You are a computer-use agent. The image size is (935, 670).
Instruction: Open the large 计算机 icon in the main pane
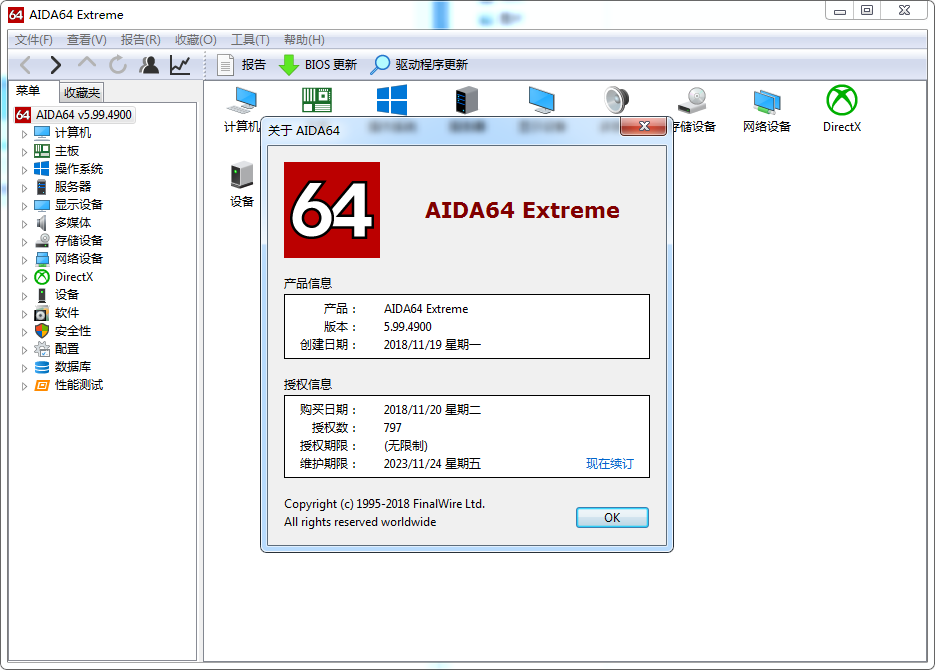tap(242, 109)
